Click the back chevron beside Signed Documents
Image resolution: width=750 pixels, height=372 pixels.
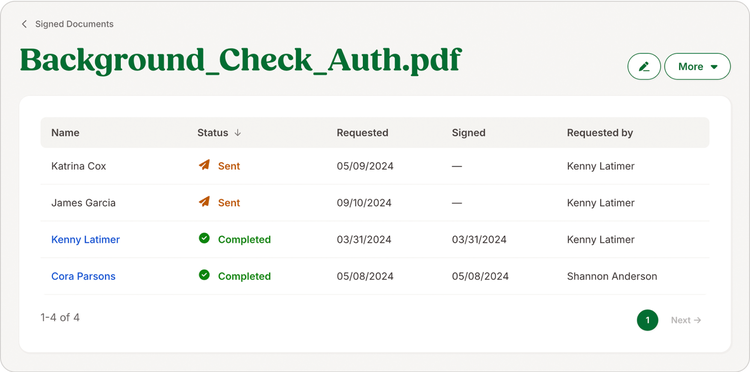pyautogui.click(x=24, y=24)
